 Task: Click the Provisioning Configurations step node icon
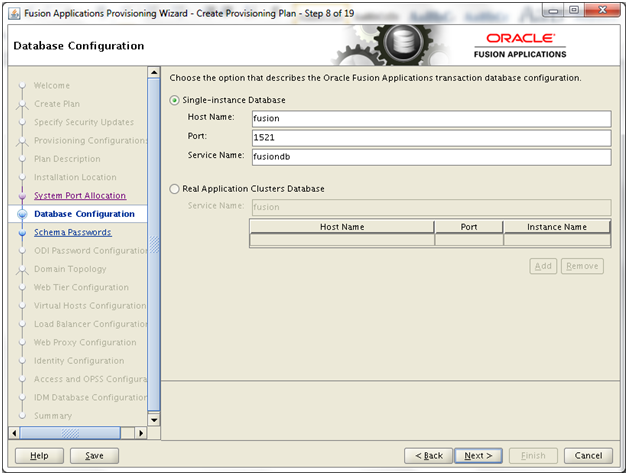click(22, 141)
